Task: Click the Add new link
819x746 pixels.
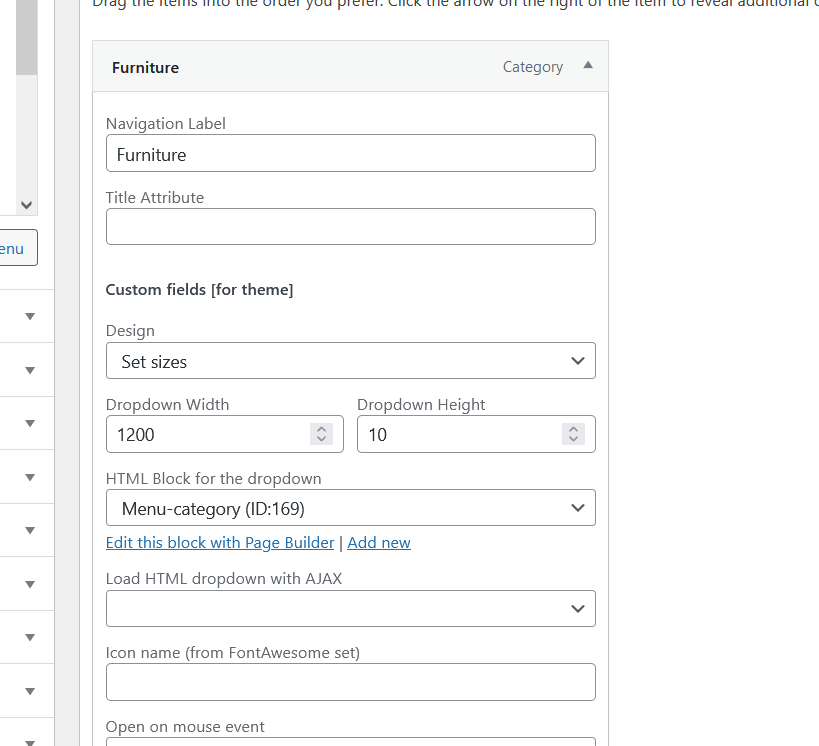Action: (379, 543)
